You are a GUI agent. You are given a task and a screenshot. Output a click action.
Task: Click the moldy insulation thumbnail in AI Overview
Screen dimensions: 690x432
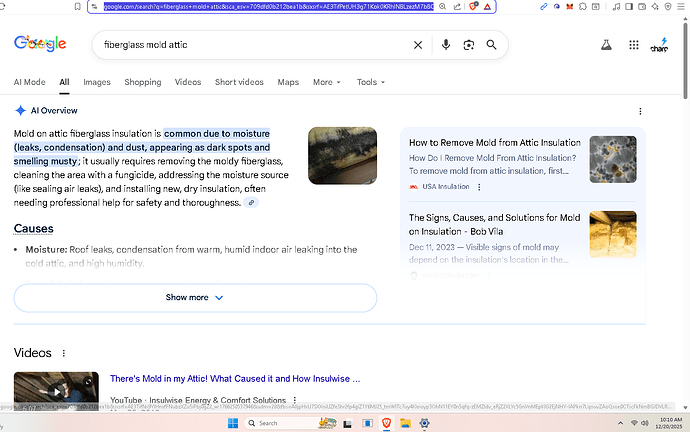(342, 156)
